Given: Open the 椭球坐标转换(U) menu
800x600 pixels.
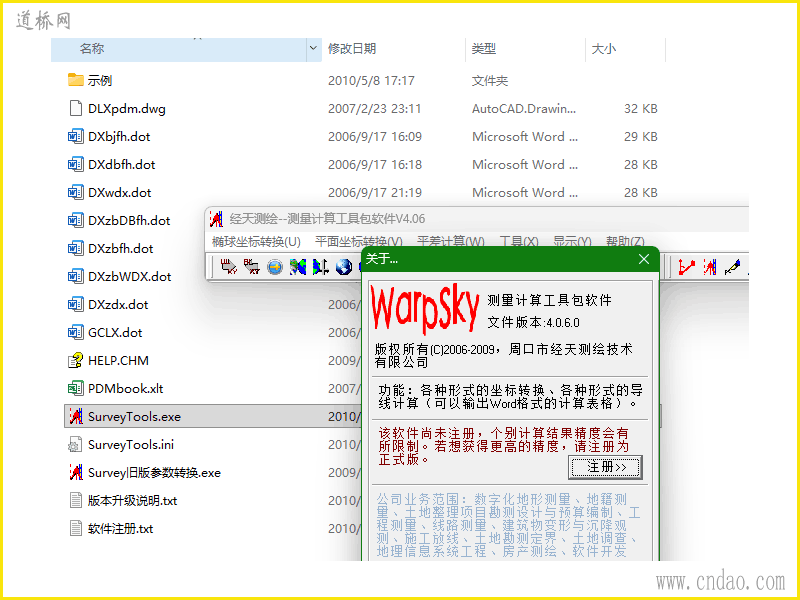Looking at the screenshot, I should click(256, 241).
